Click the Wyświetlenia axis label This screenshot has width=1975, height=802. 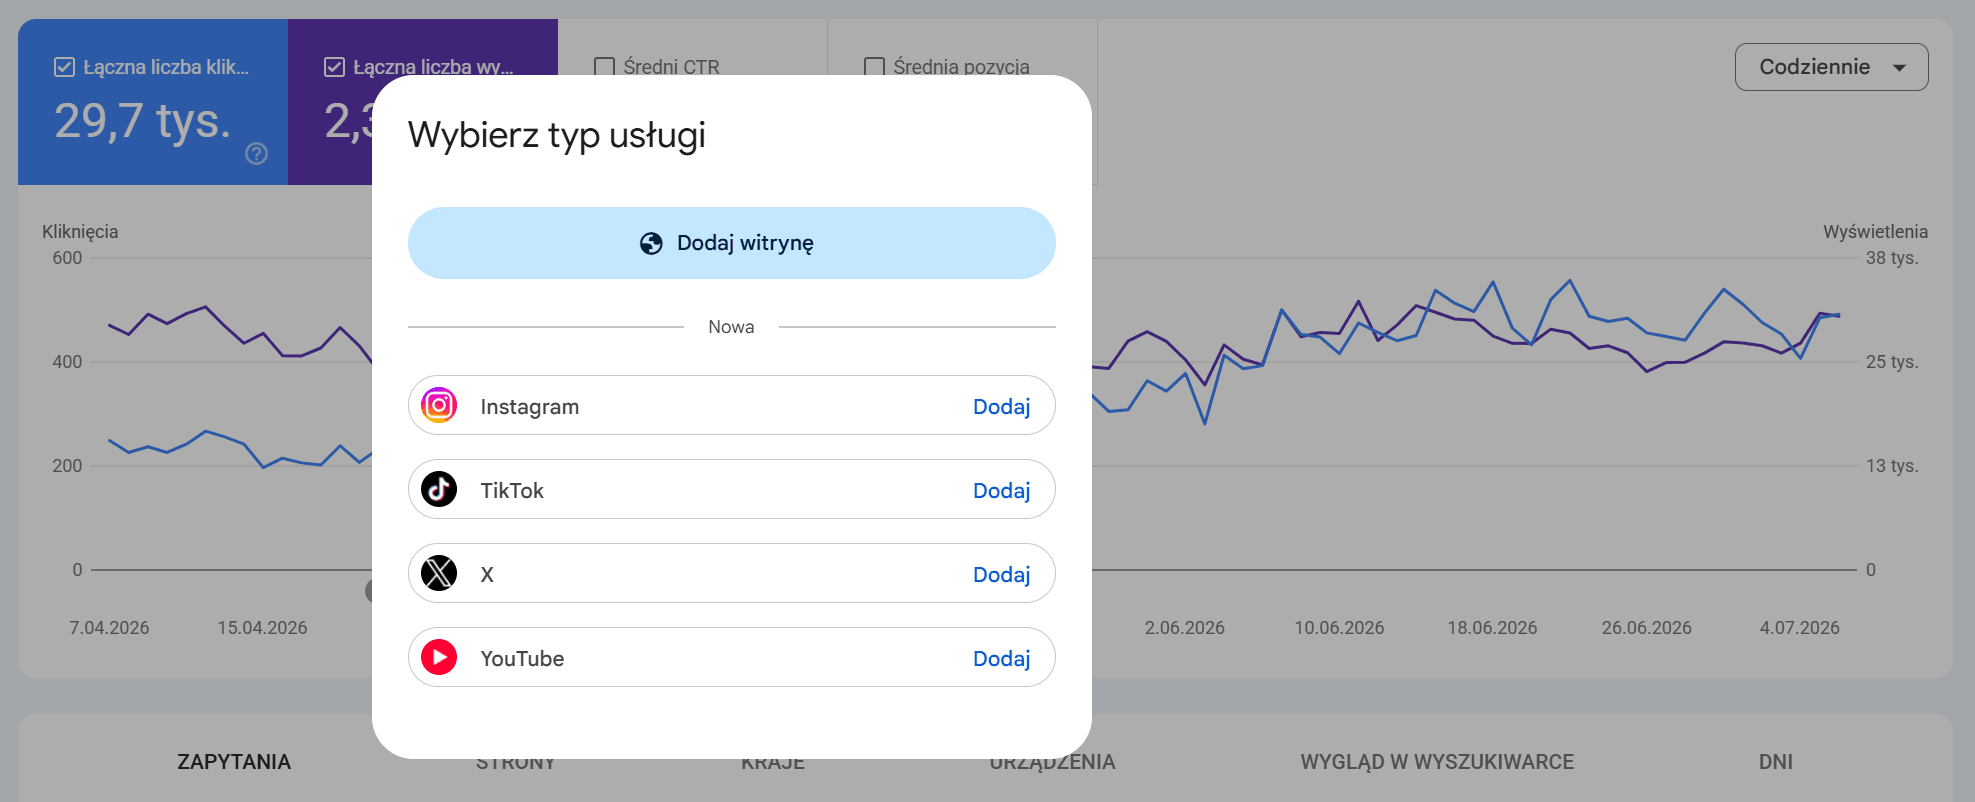[x=1875, y=231]
